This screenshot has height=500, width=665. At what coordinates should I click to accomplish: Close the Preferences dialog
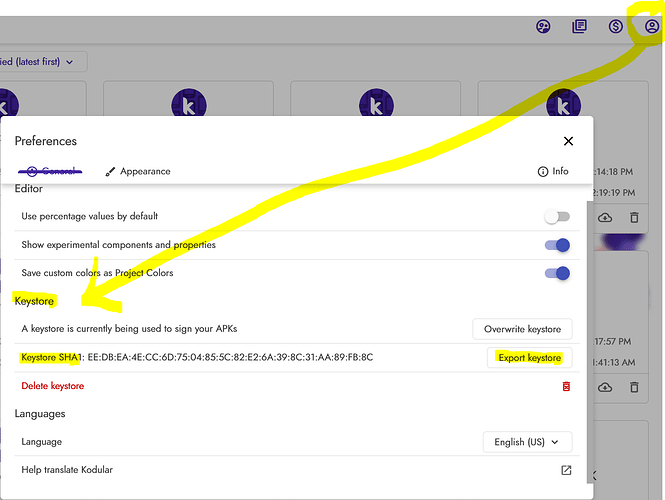click(568, 141)
